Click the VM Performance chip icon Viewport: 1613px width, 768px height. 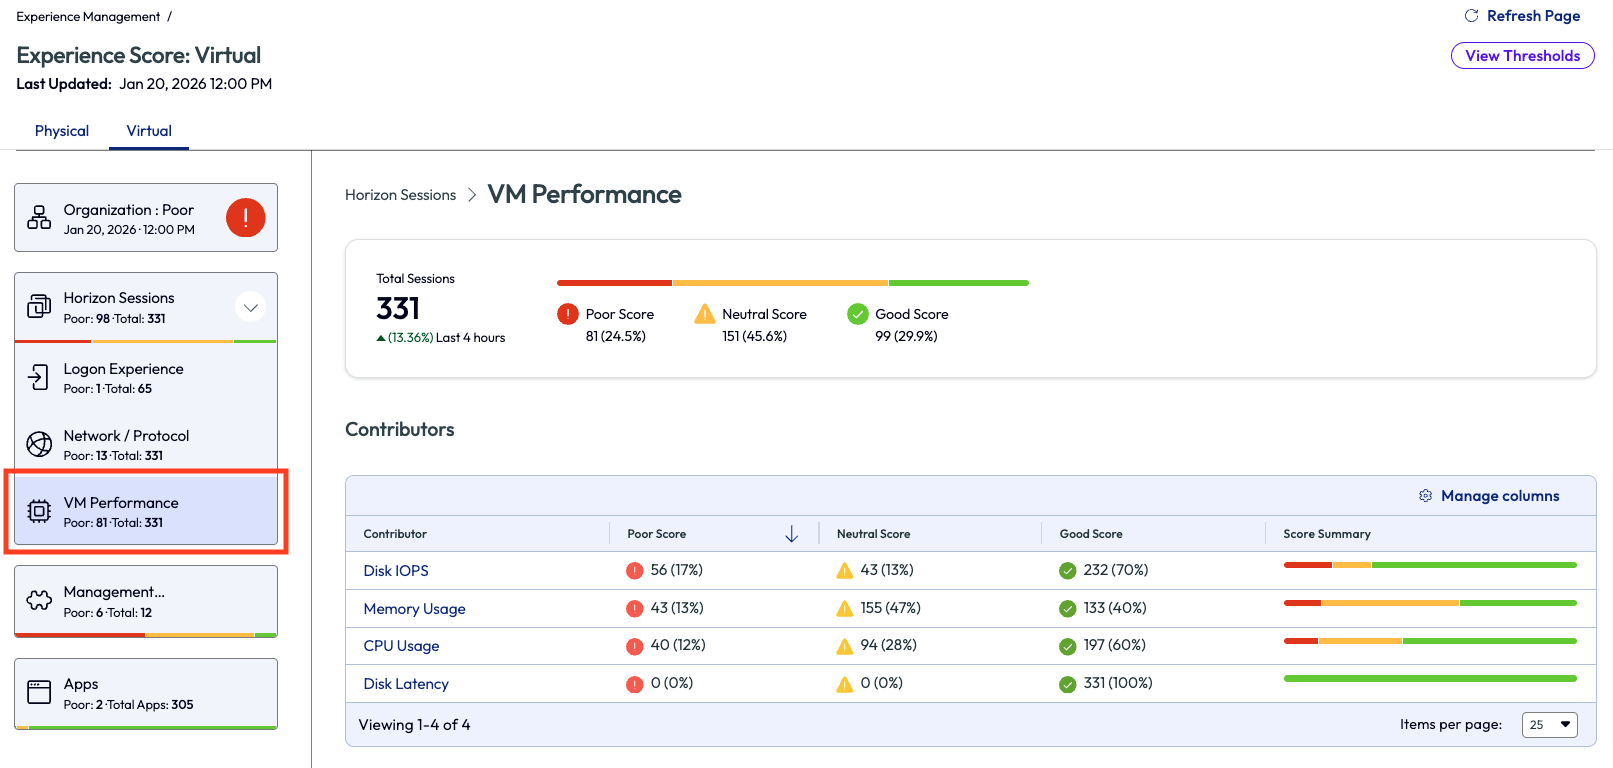click(x=39, y=511)
